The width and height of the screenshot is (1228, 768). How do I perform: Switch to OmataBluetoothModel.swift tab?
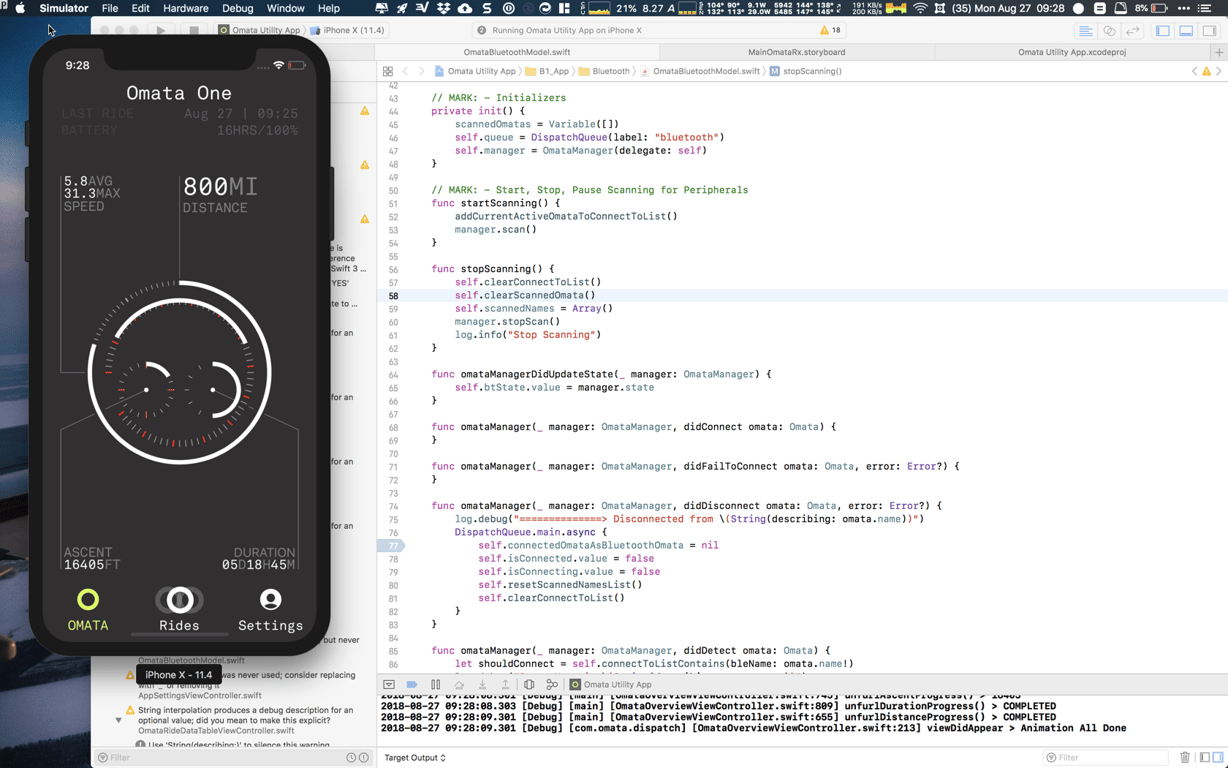pyautogui.click(x=517, y=52)
